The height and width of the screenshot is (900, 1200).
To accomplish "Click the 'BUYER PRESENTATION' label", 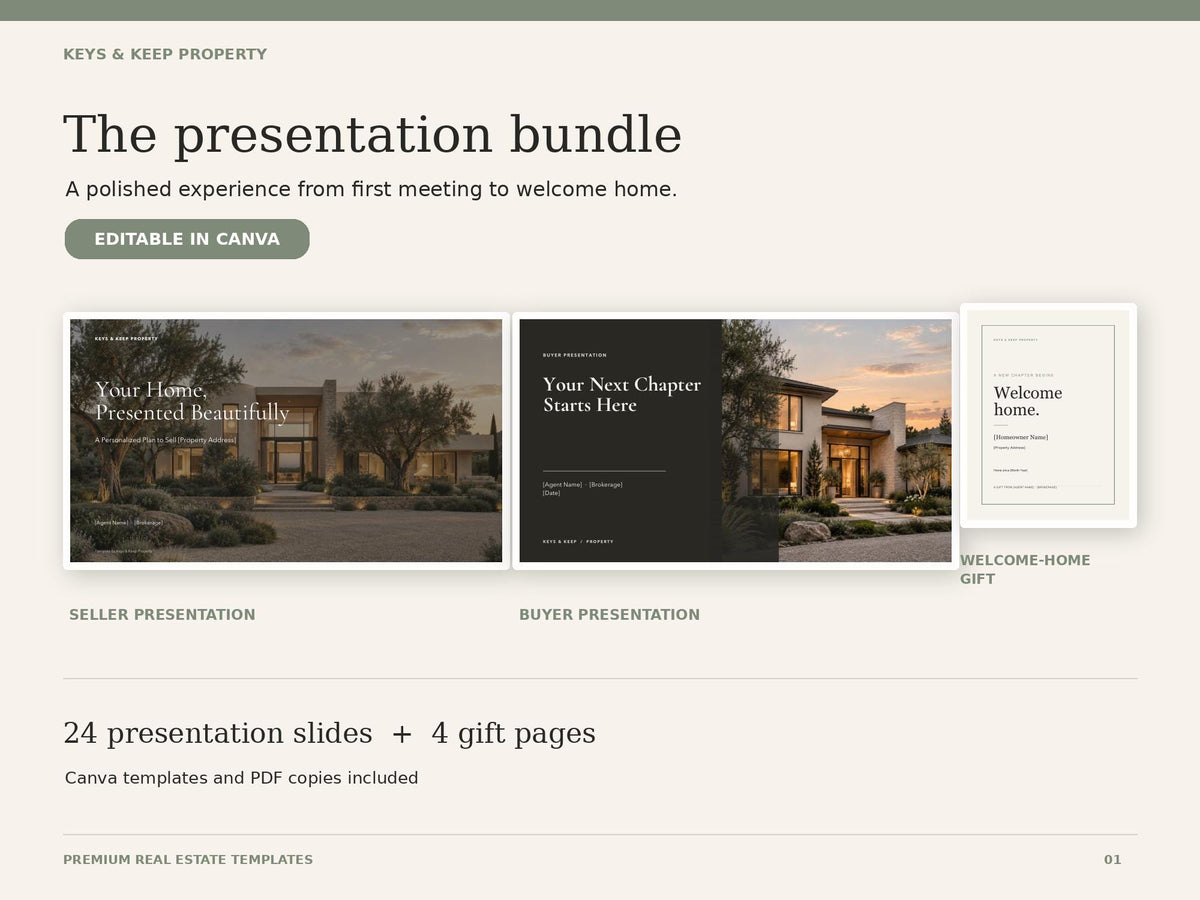I will (x=609, y=615).
